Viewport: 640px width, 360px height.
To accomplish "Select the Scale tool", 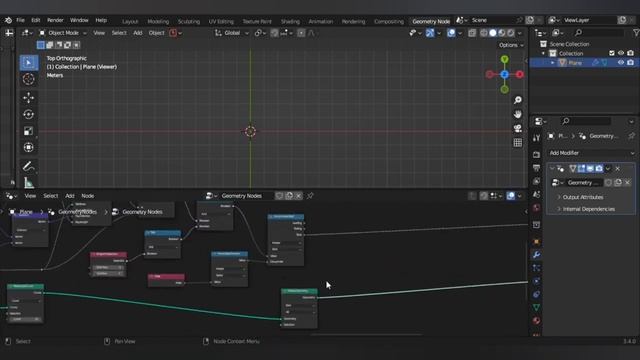I will pyautogui.click(x=29, y=131).
